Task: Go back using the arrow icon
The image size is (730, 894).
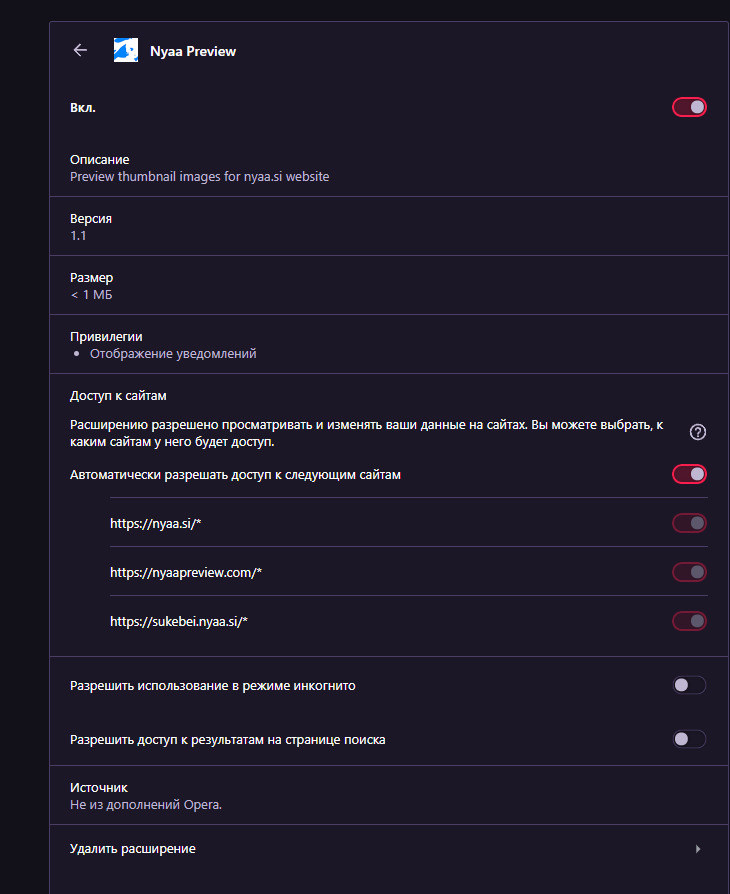Action: 80,50
